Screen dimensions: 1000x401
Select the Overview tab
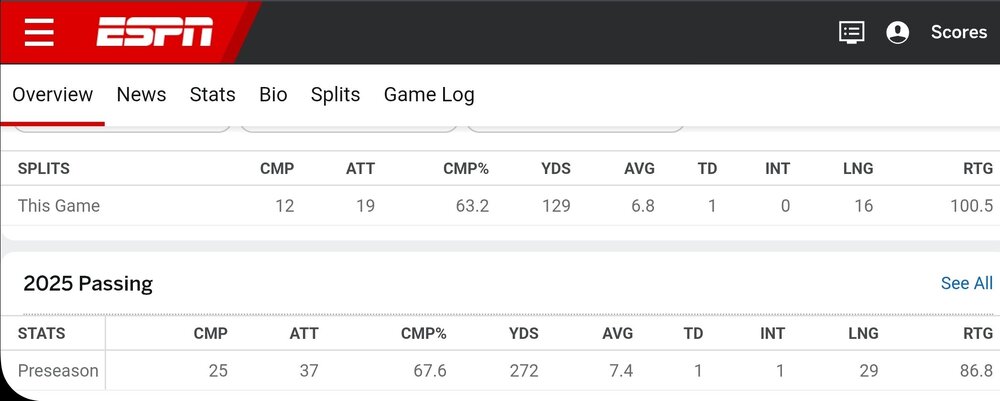[x=52, y=95]
